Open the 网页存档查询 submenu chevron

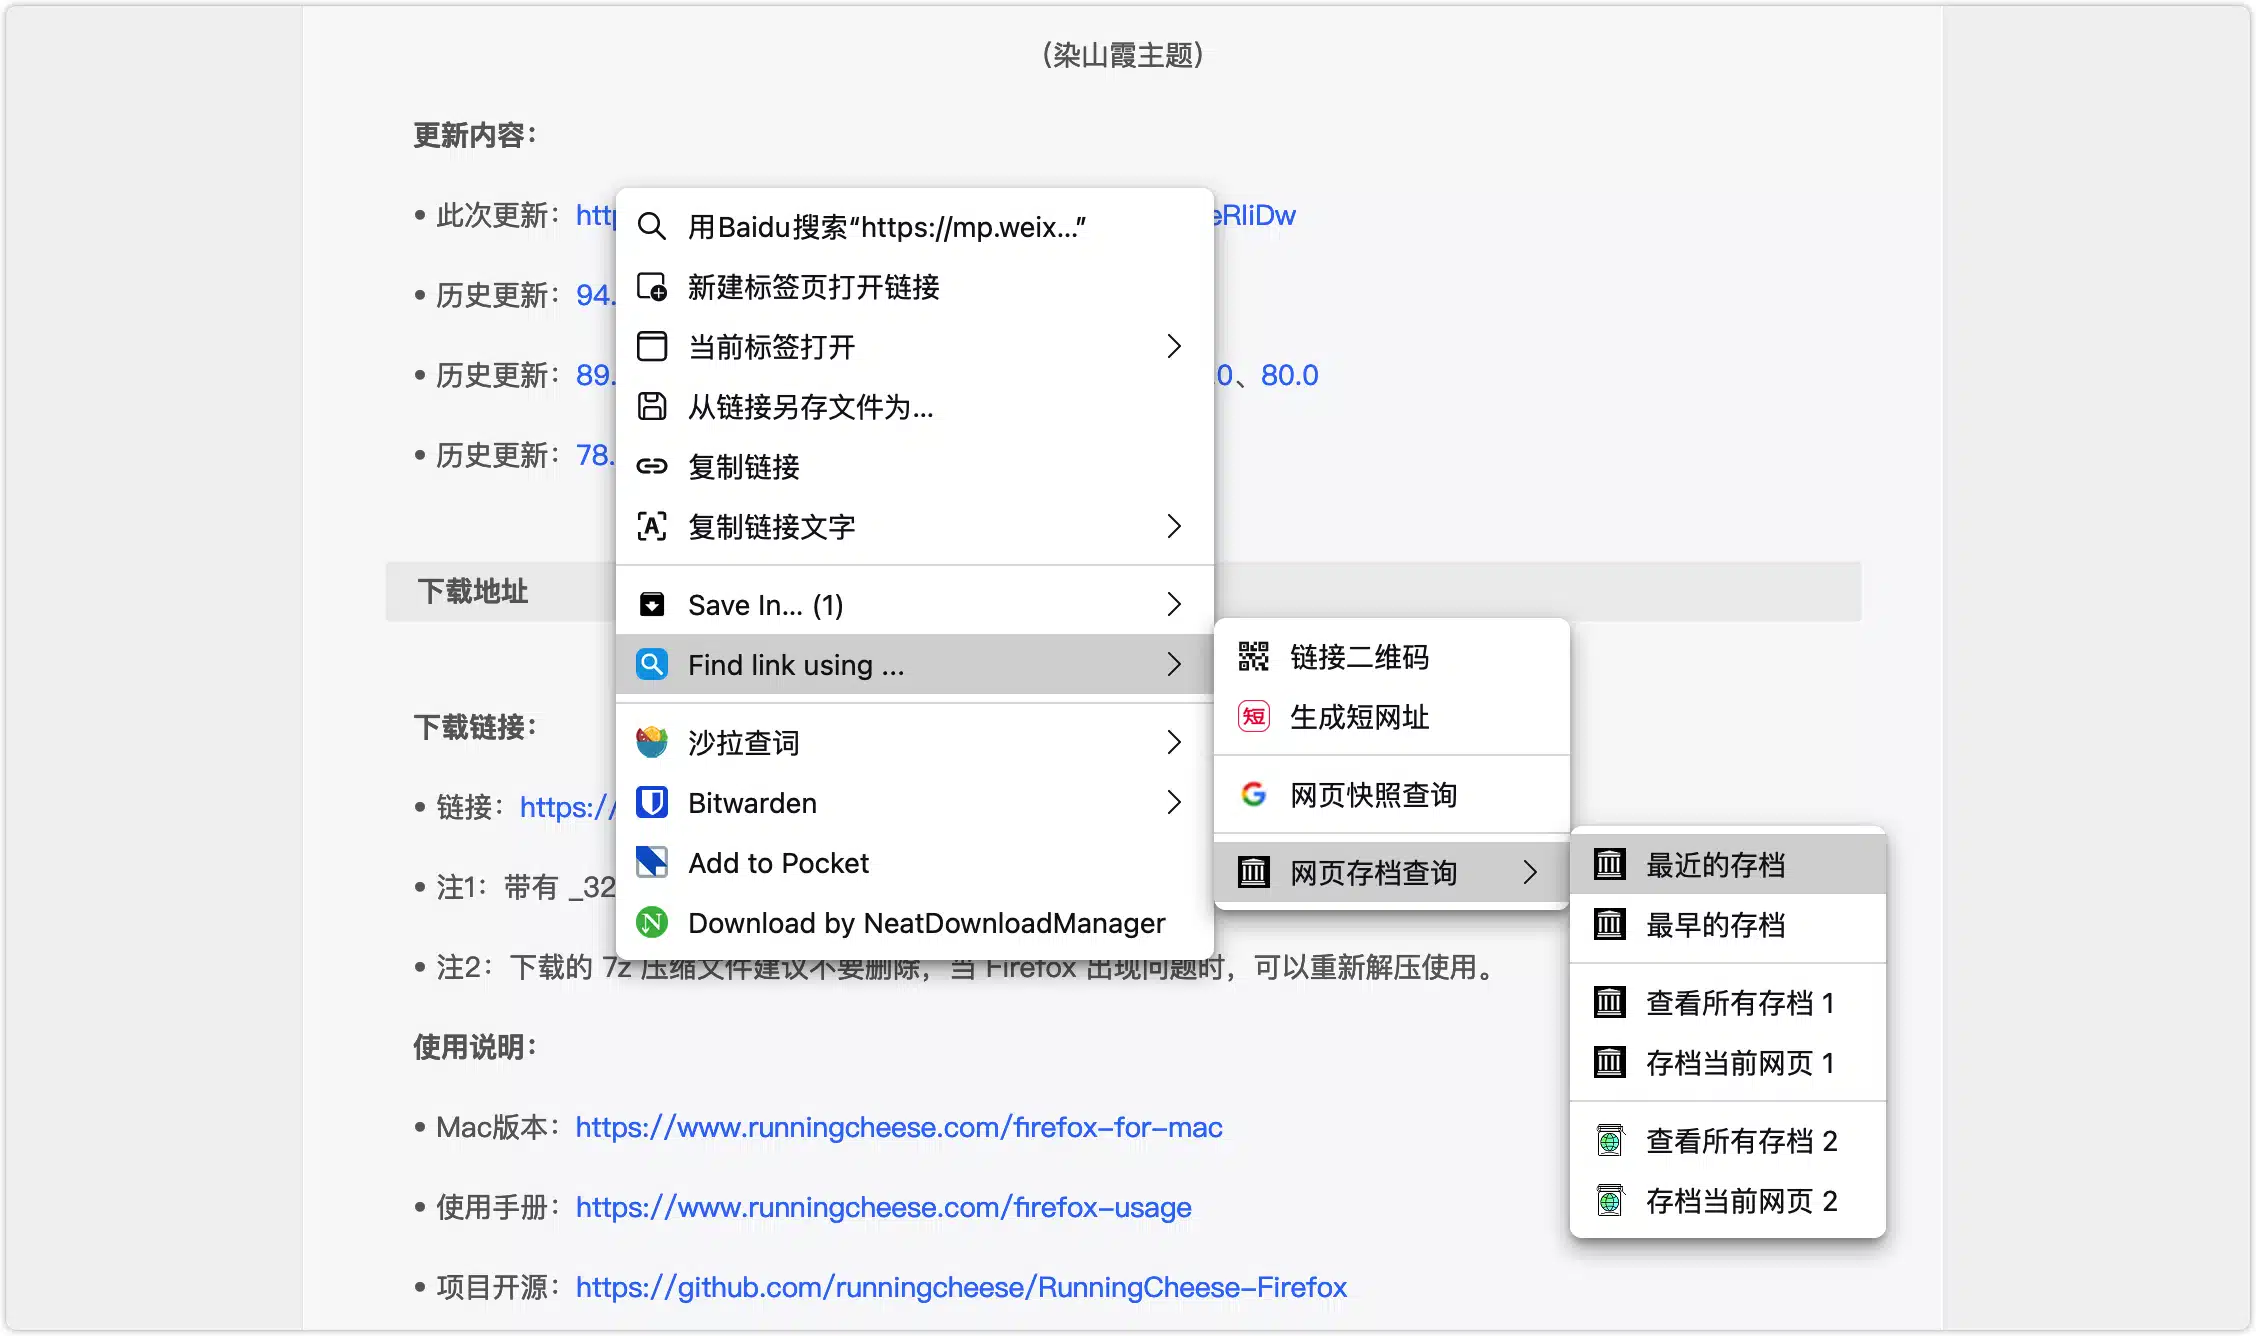coord(1530,873)
